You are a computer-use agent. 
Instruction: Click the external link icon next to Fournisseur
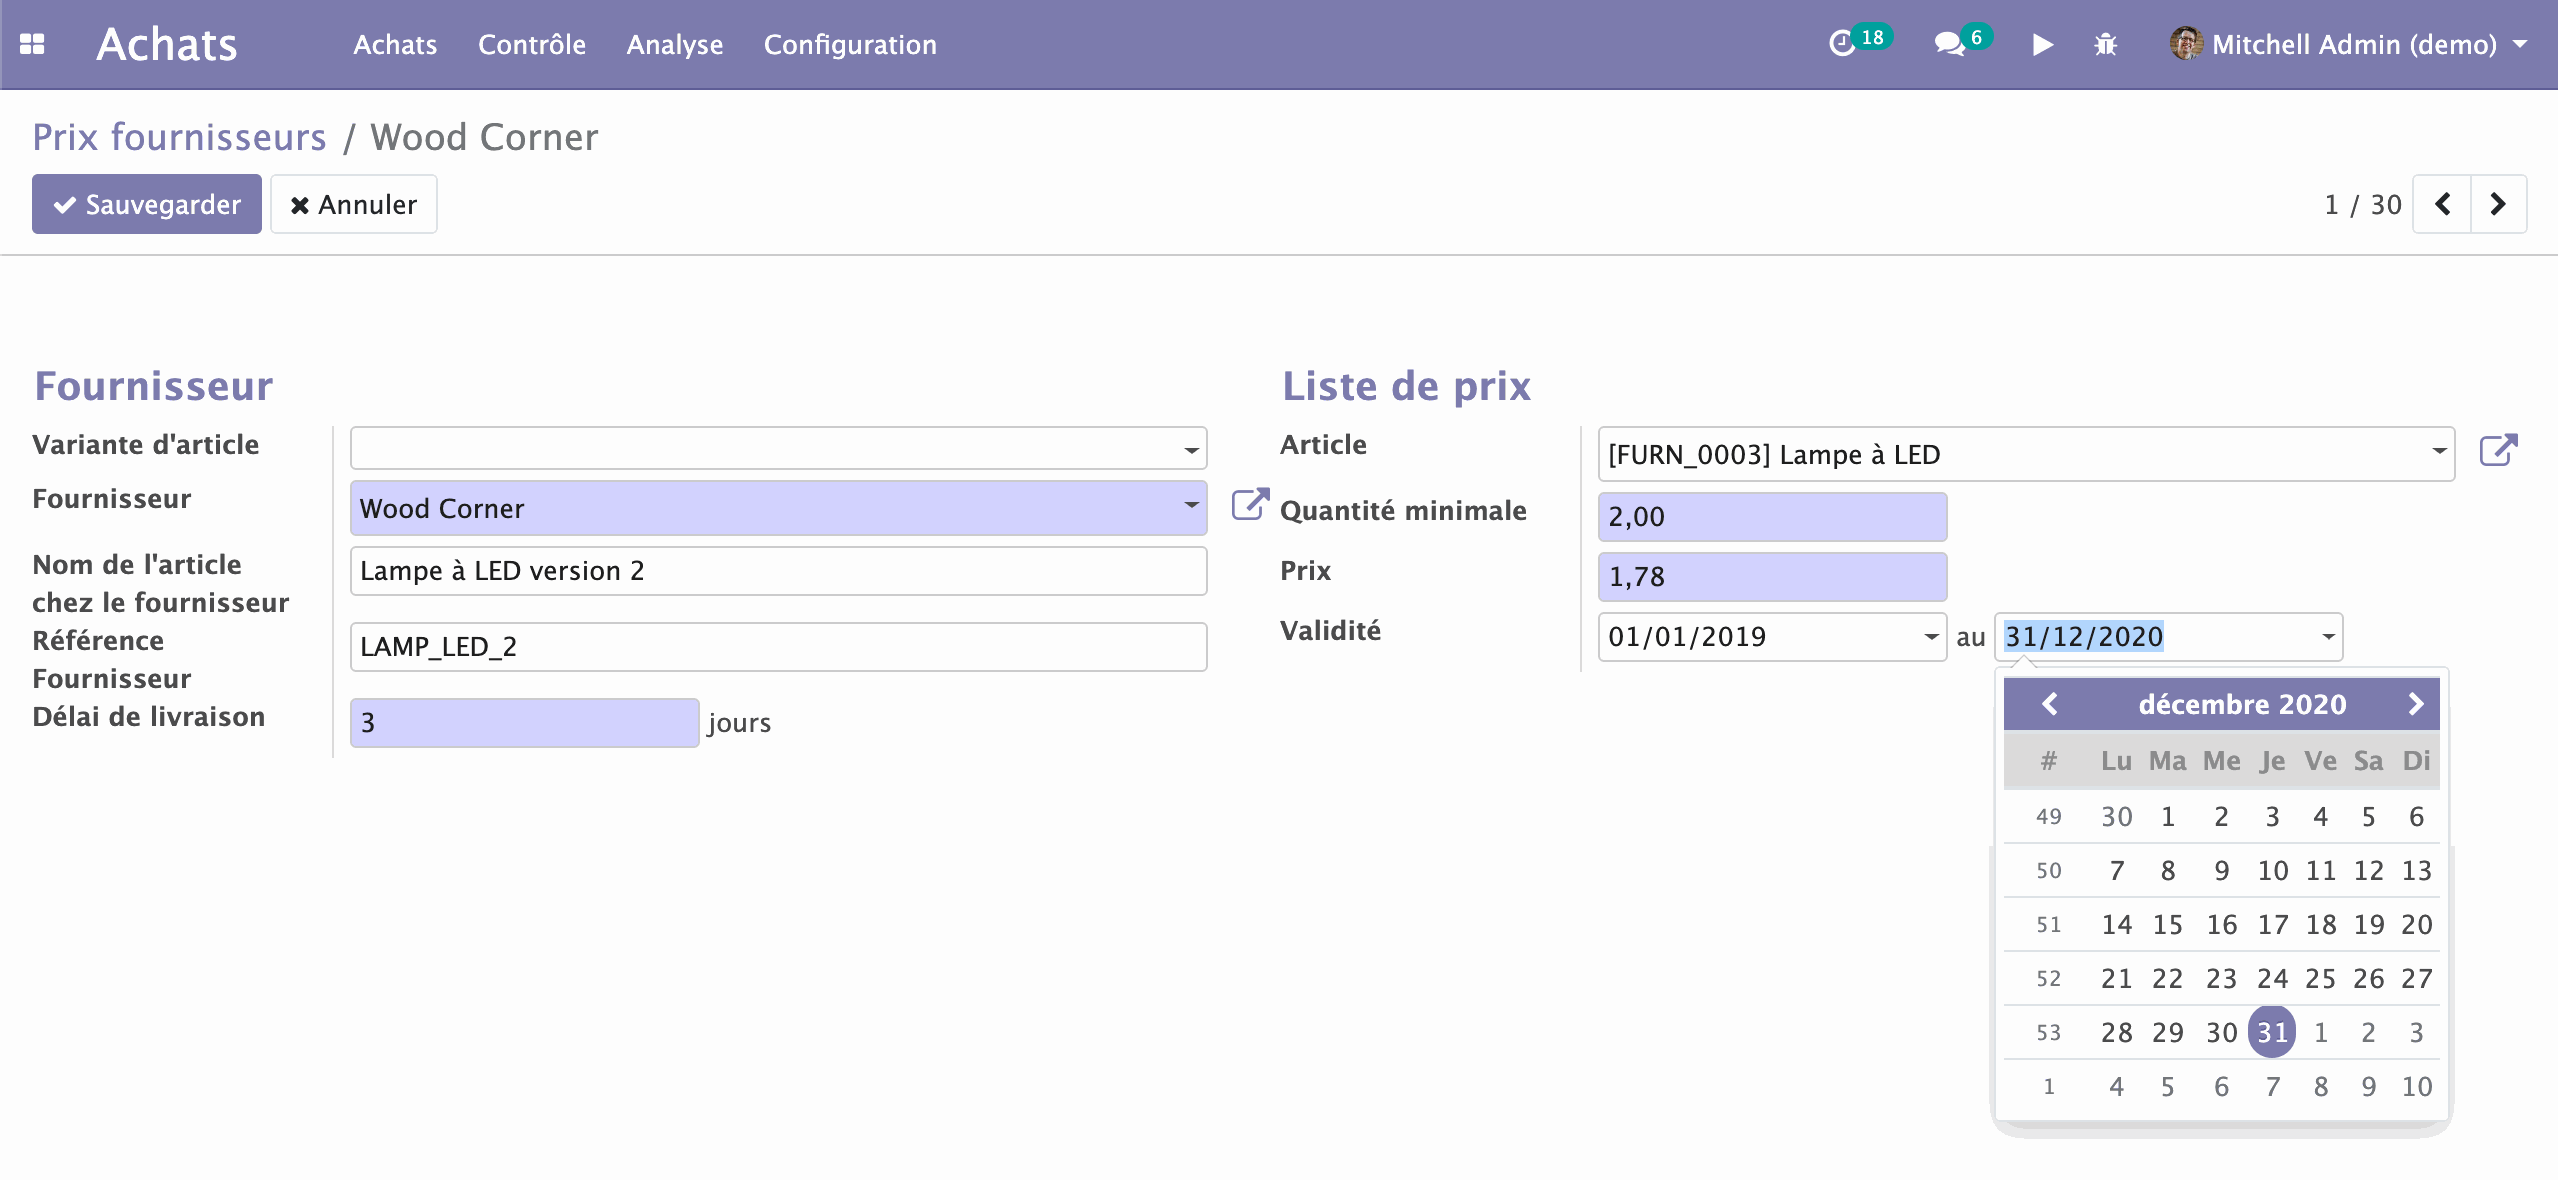click(x=1246, y=508)
